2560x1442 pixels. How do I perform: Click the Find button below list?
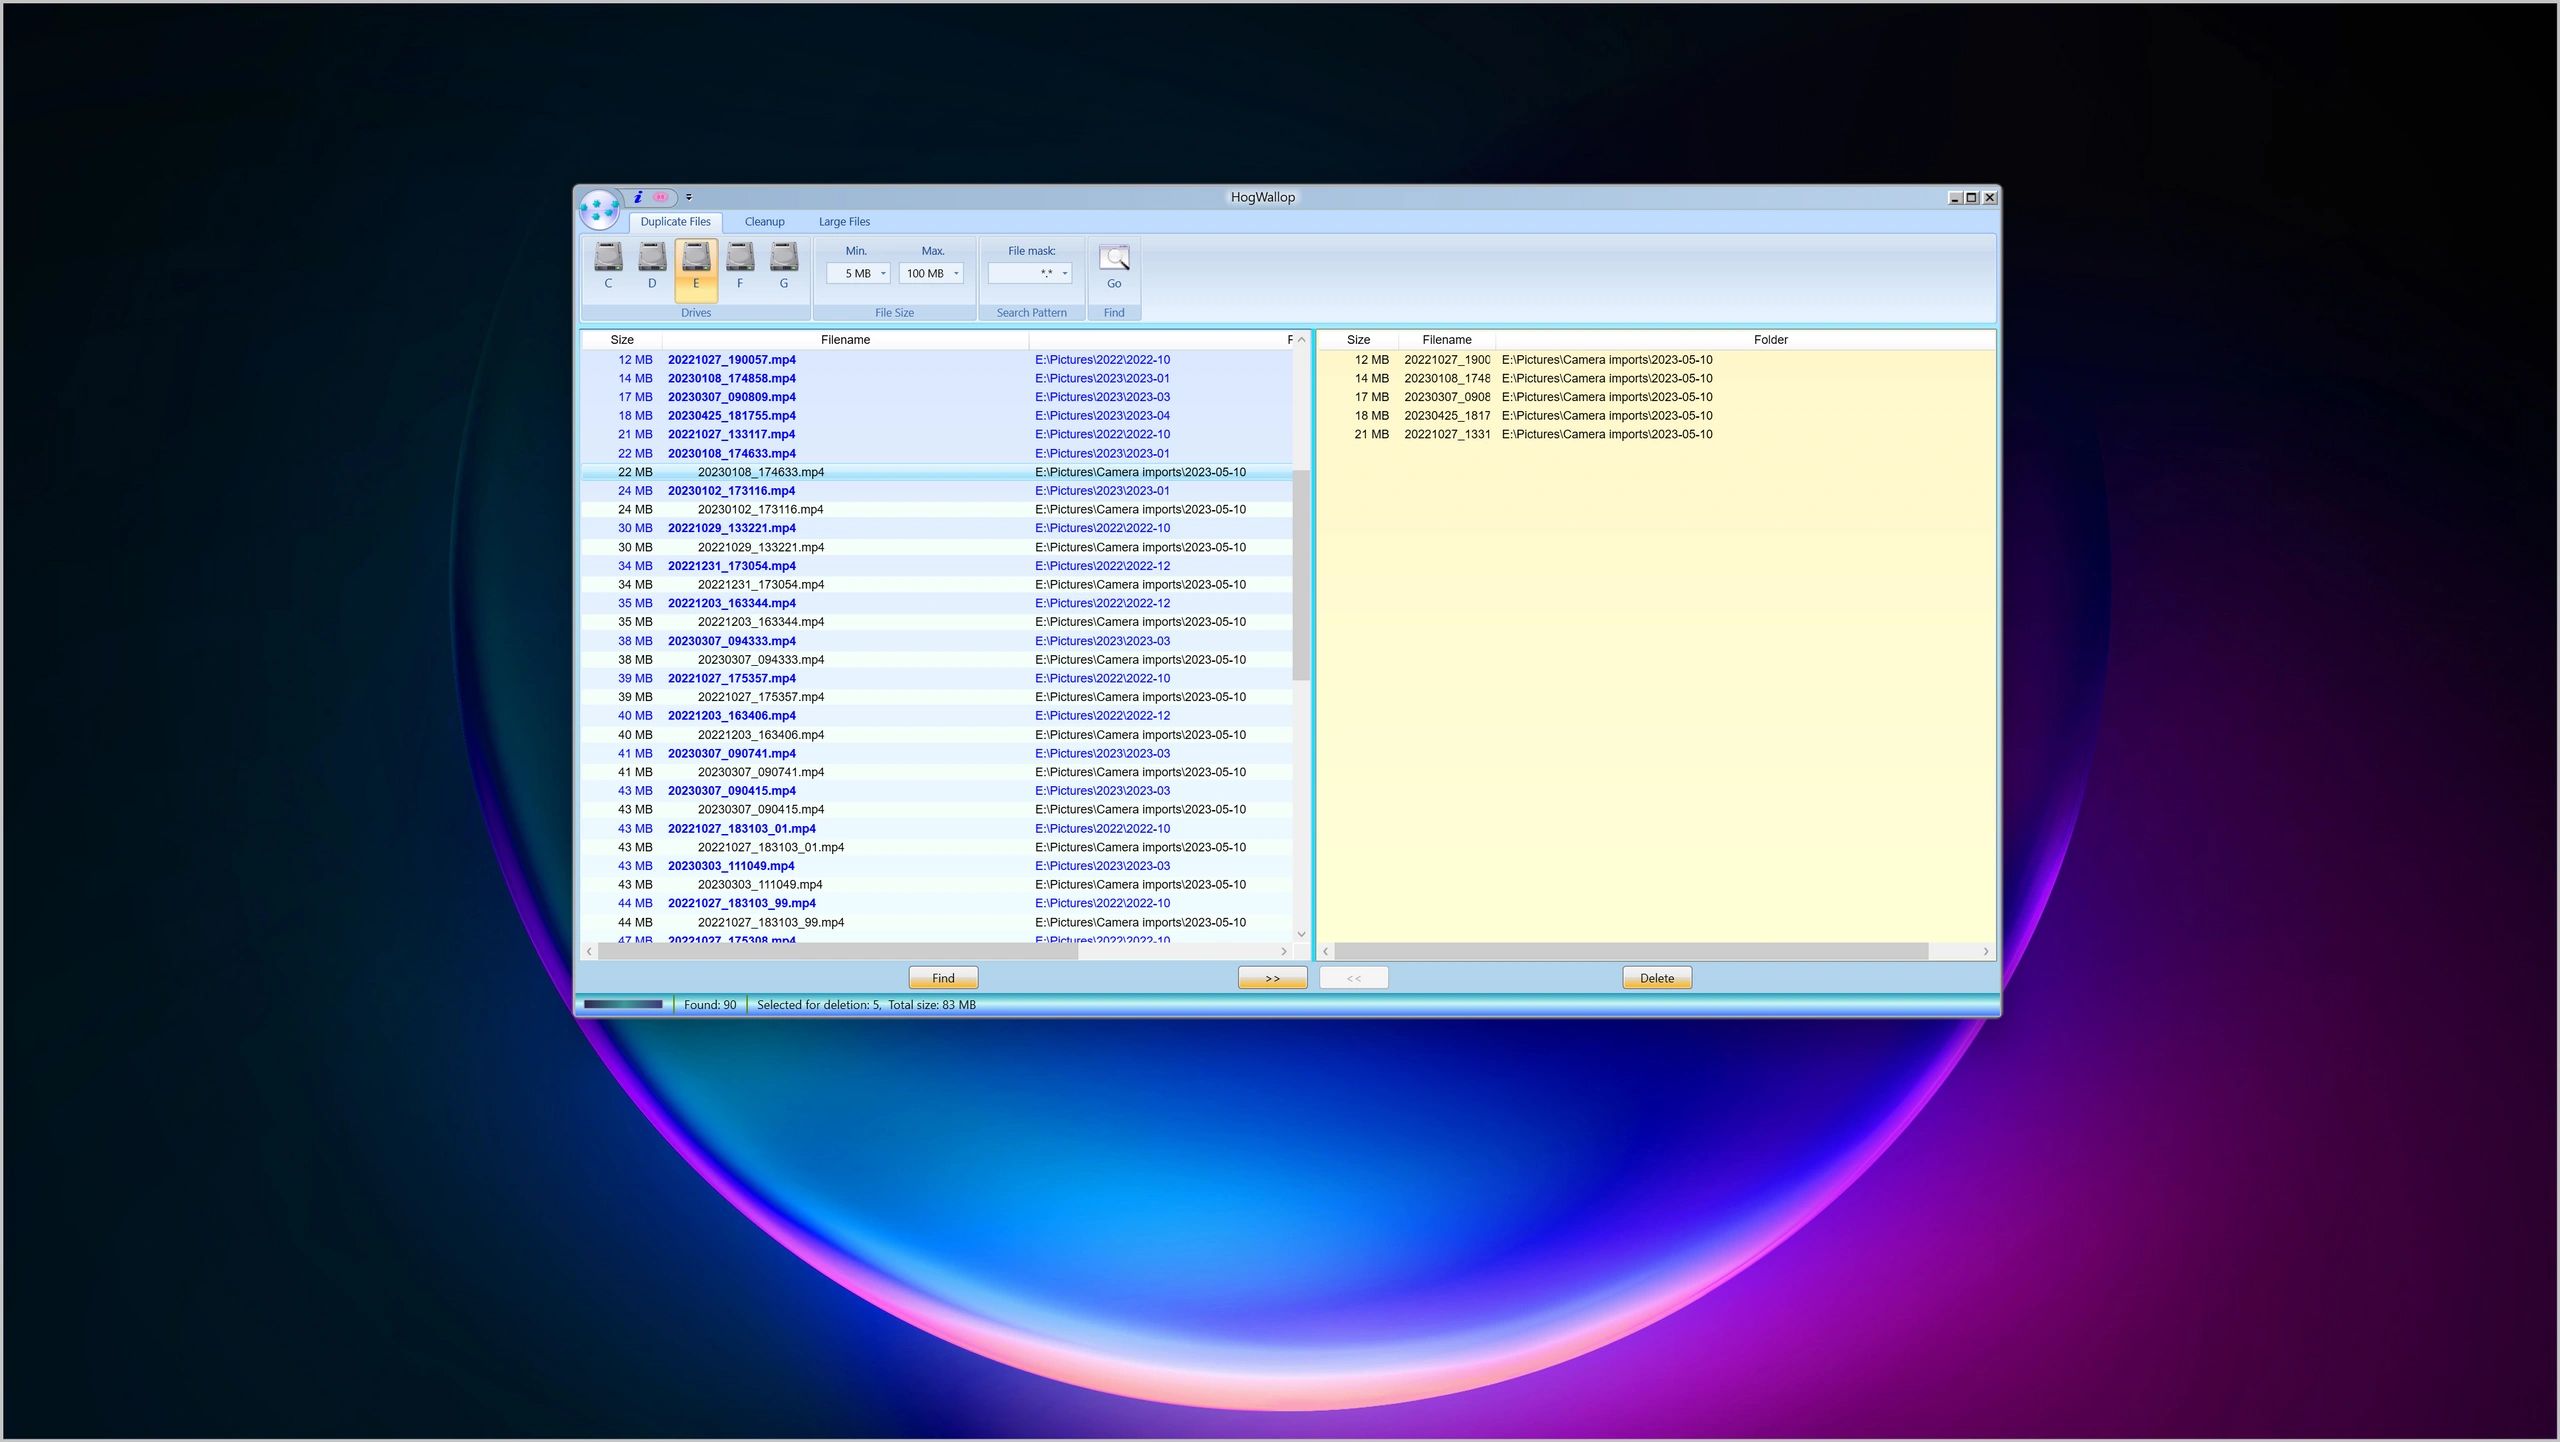click(942, 978)
